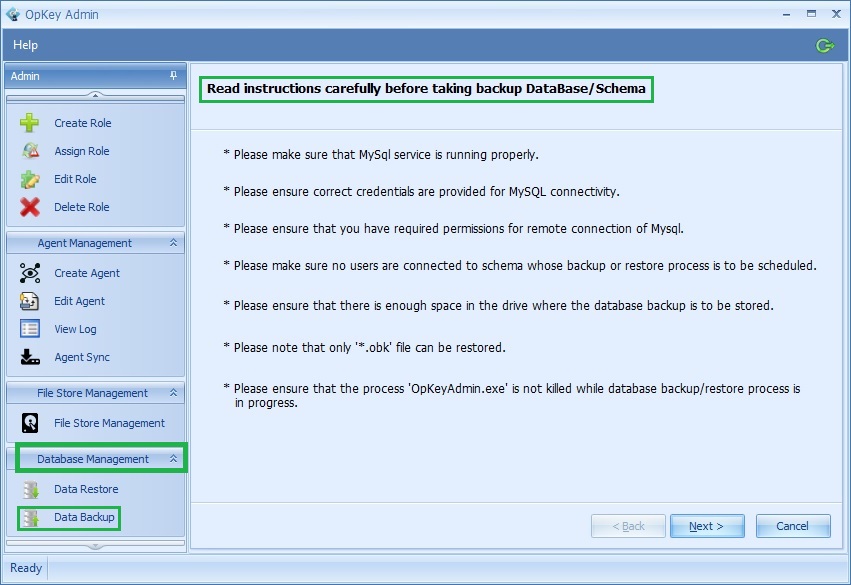The image size is (851, 585).
Task: Click the Edit Role pencil icon
Action: [x=30, y=179]
